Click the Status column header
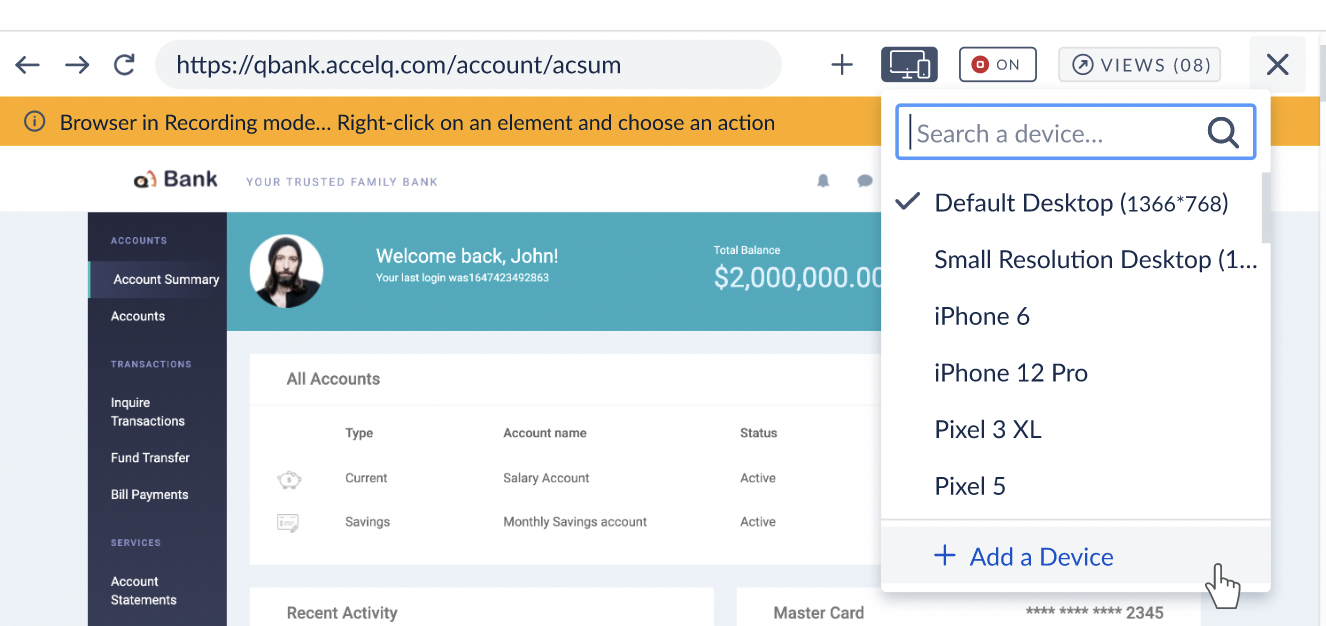Image resolution: width=1326 pixels, height=626 pixels. point(758,433)
